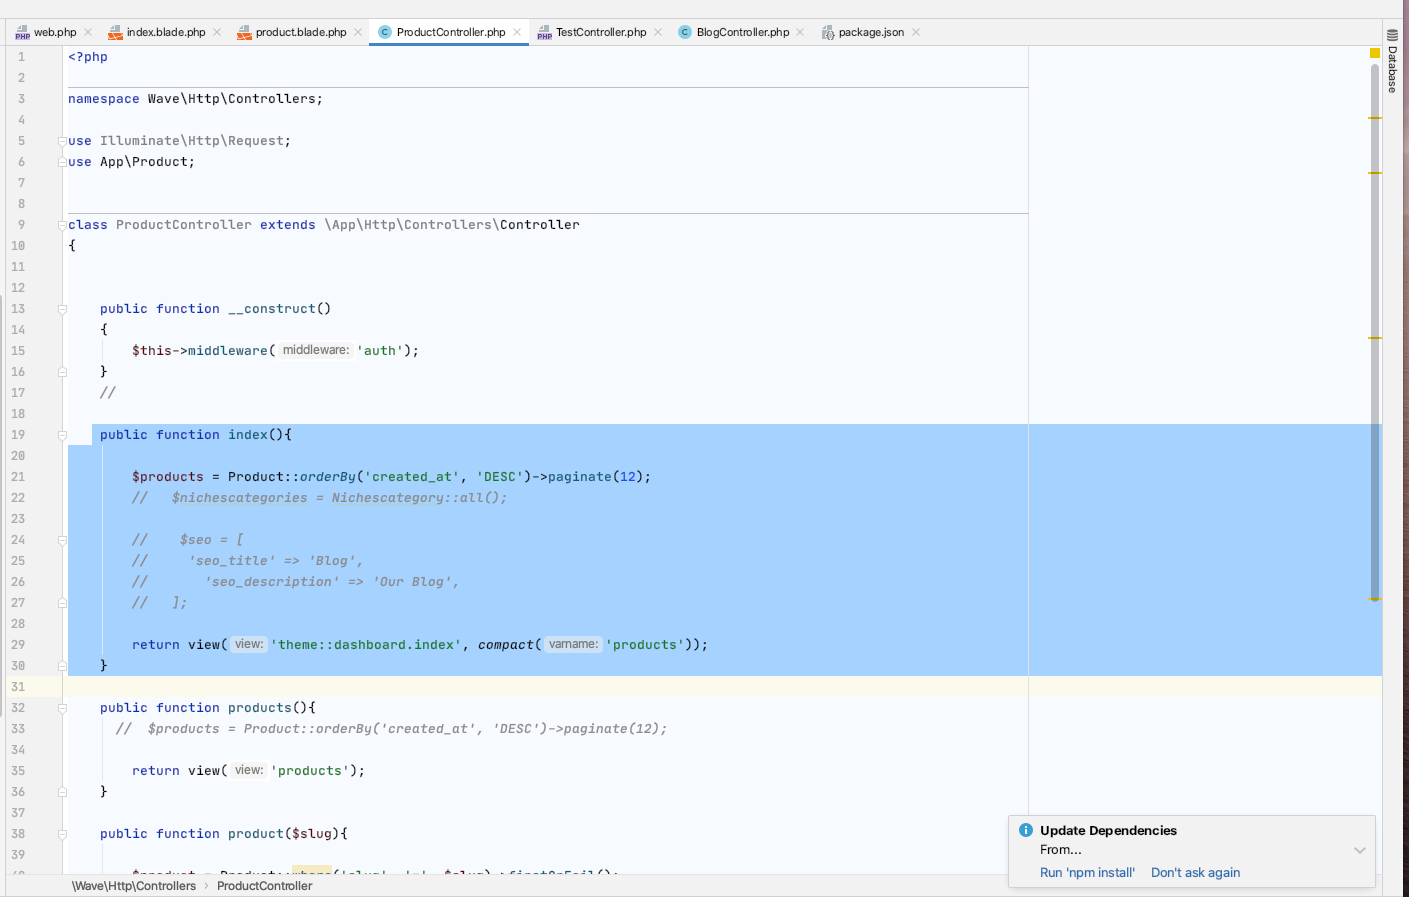Click the blade icon on index.blade.php tab
The image size is (1409, 897).
click(115, 33)
